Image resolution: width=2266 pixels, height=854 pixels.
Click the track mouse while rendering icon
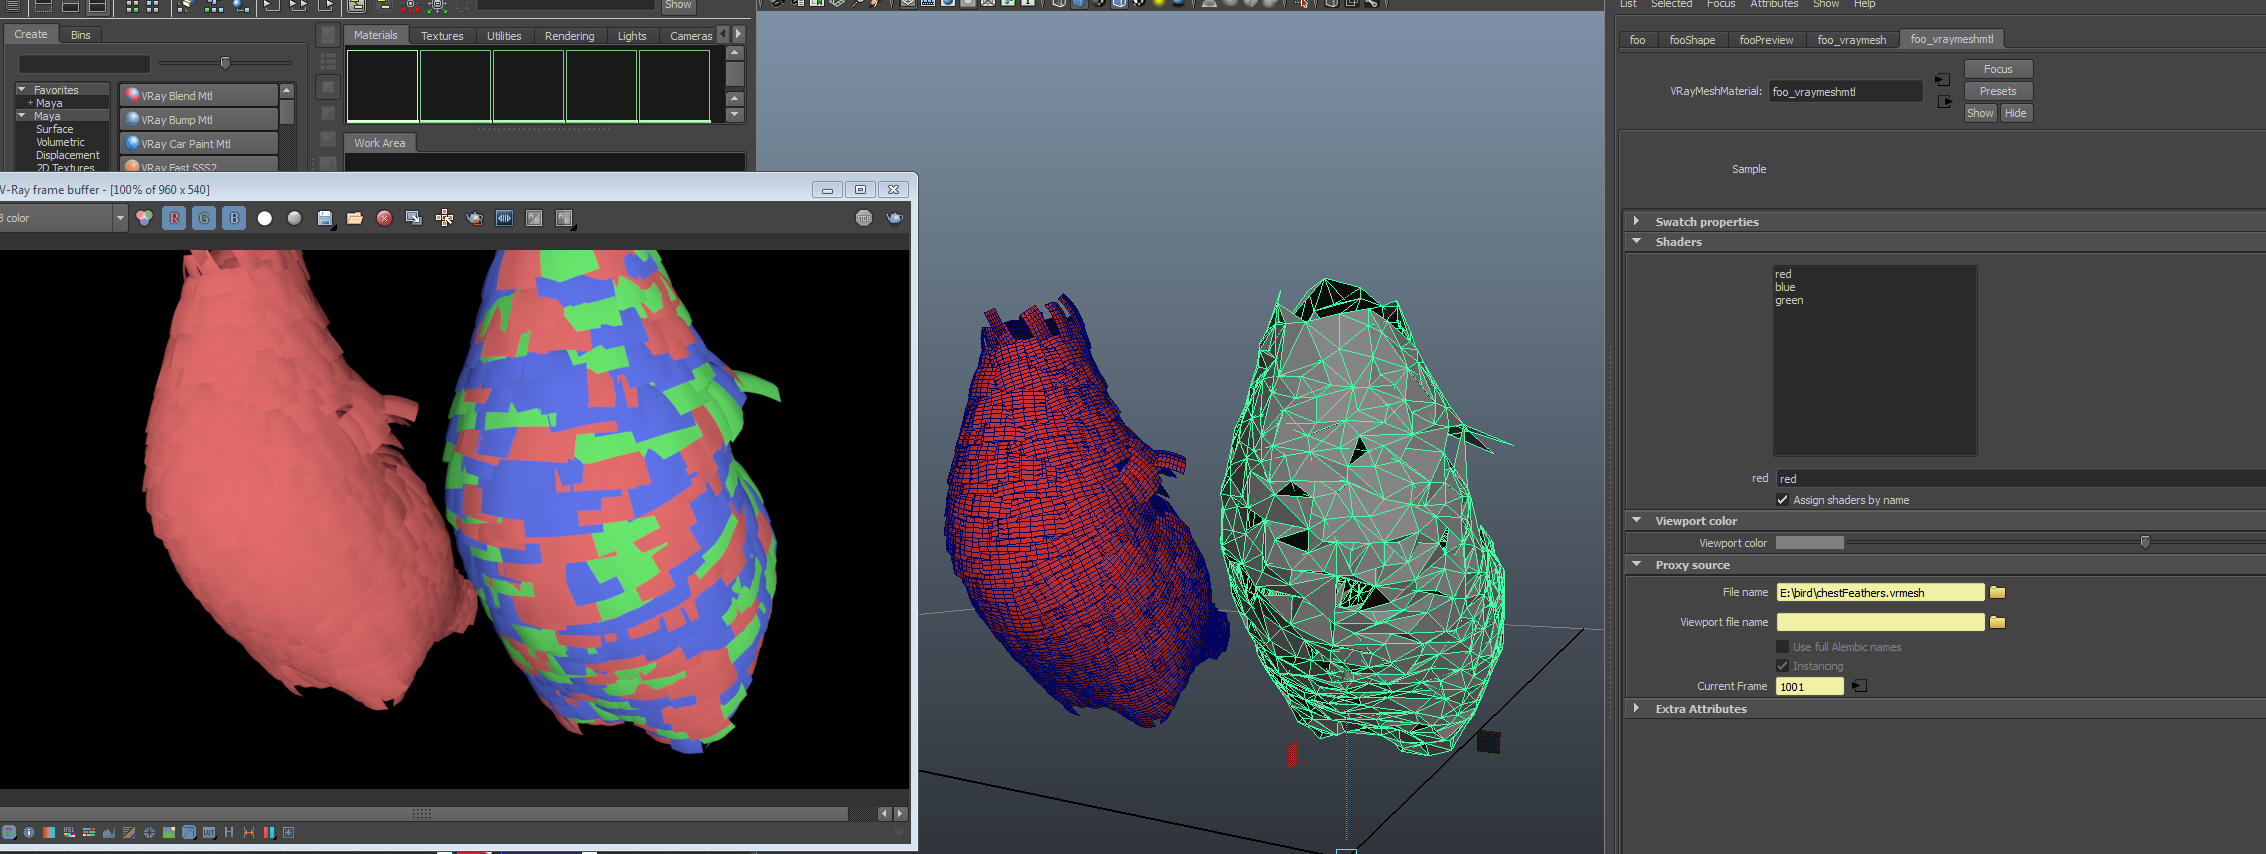444,218
